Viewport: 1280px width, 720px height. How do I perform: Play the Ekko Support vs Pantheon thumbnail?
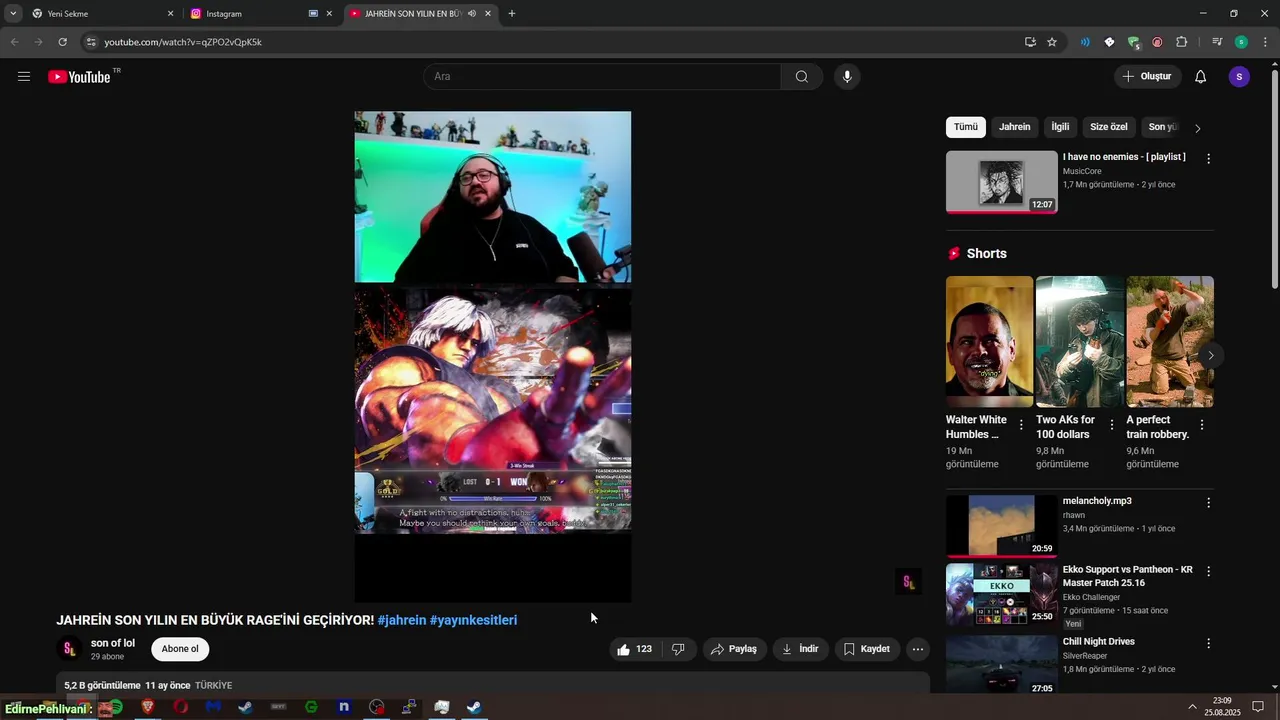point(1001,594)
